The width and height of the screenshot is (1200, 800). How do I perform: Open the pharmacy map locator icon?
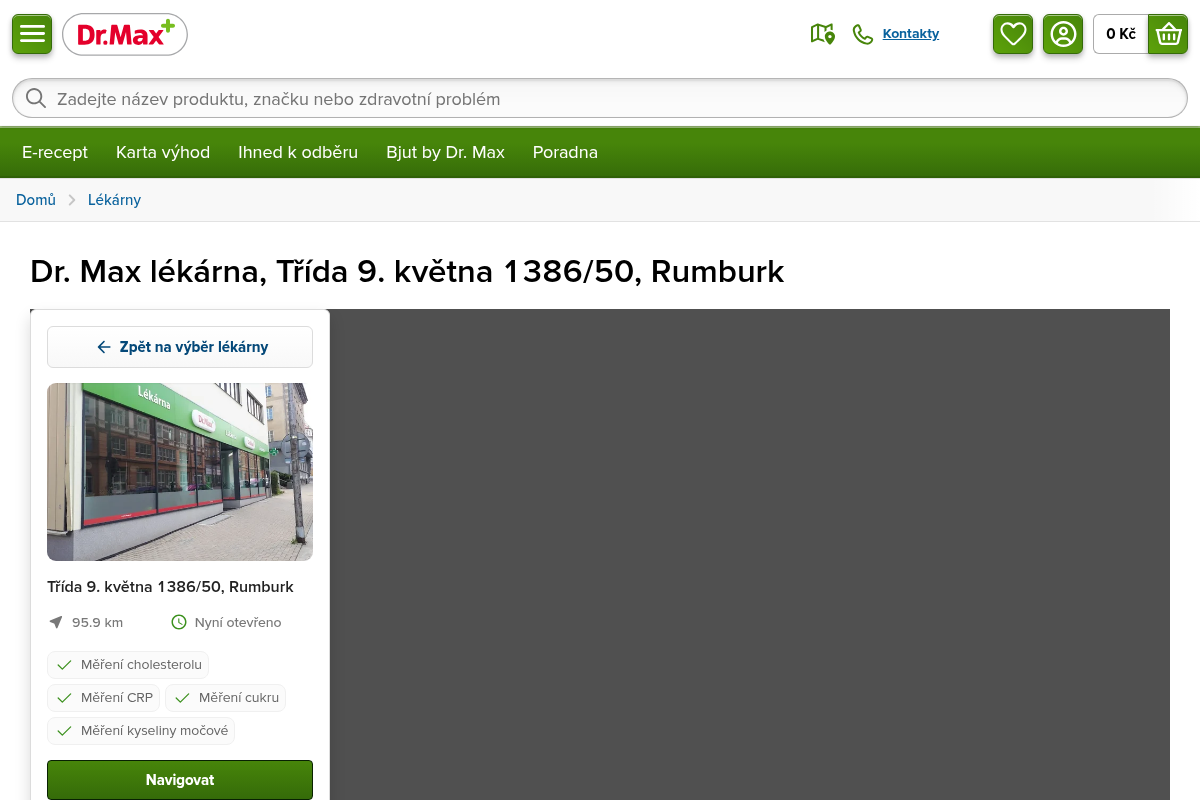point(822,34)
